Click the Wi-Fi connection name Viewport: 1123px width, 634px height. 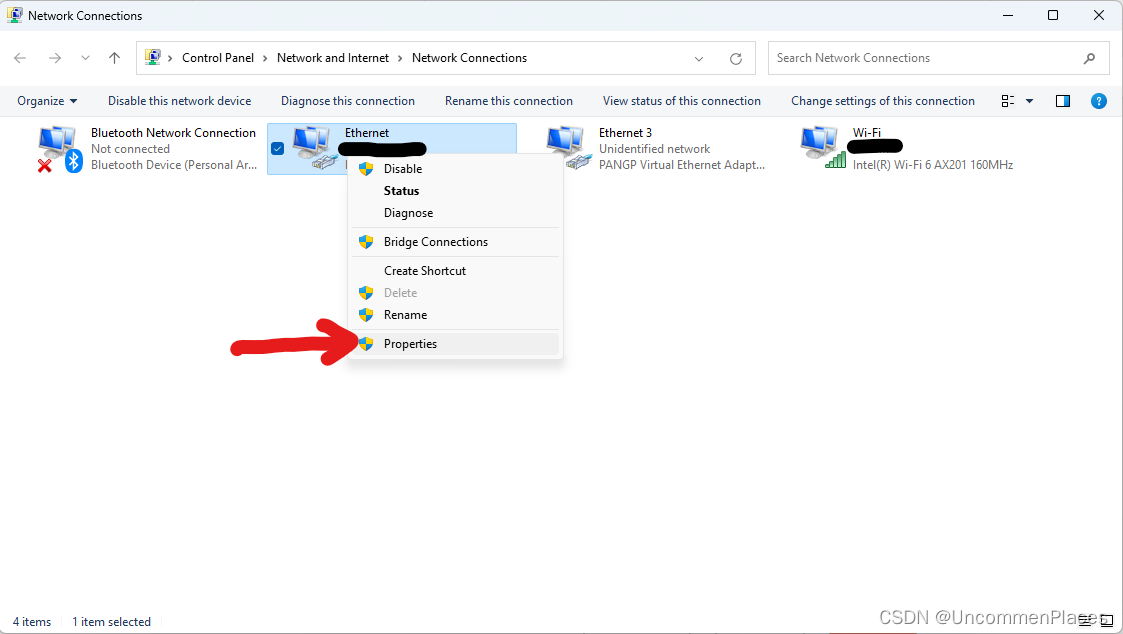867,133
